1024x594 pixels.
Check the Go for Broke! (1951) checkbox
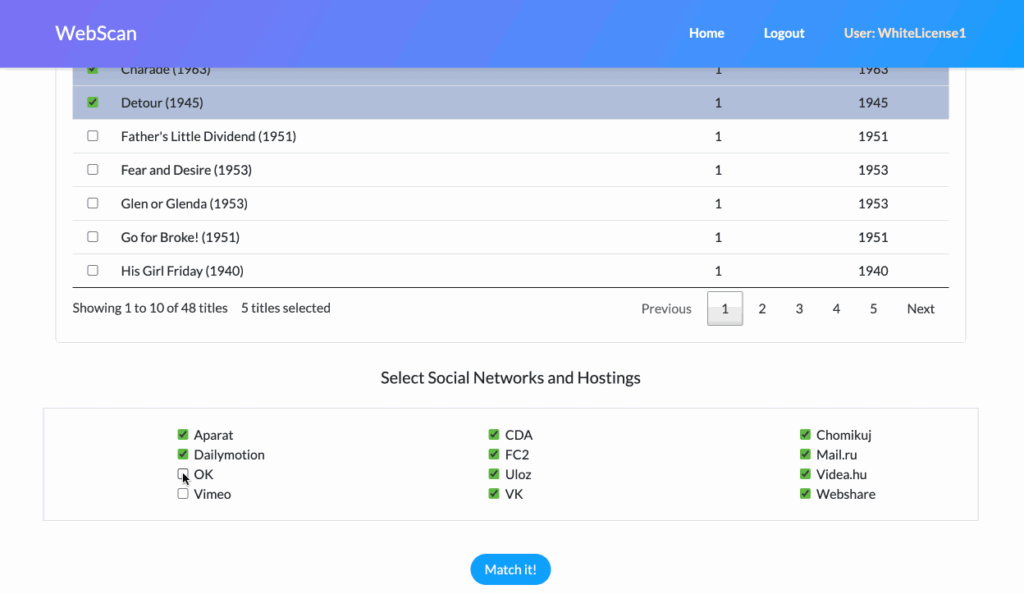[93, 237]
